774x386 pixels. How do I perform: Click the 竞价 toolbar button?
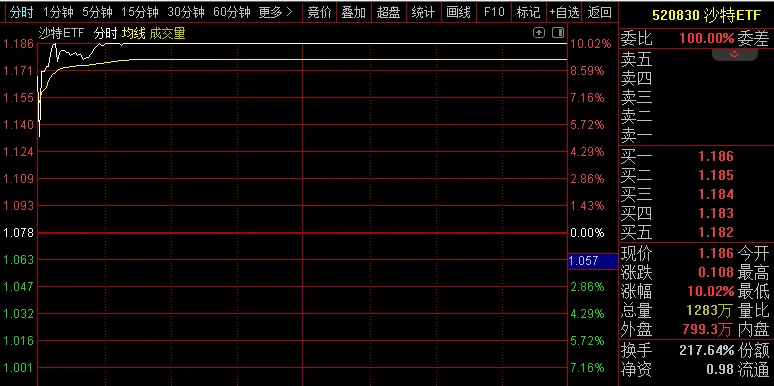(319, 12)
